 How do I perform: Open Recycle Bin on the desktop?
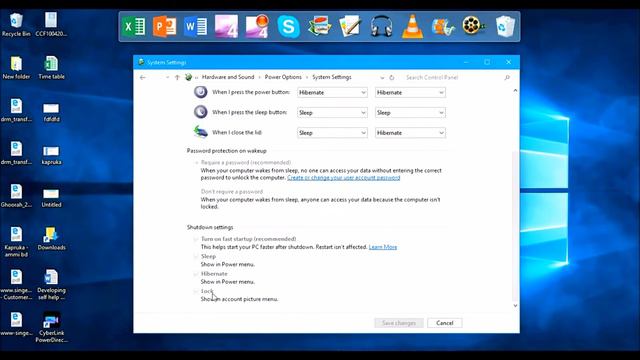pyautogui.click(x=16, y=24)
